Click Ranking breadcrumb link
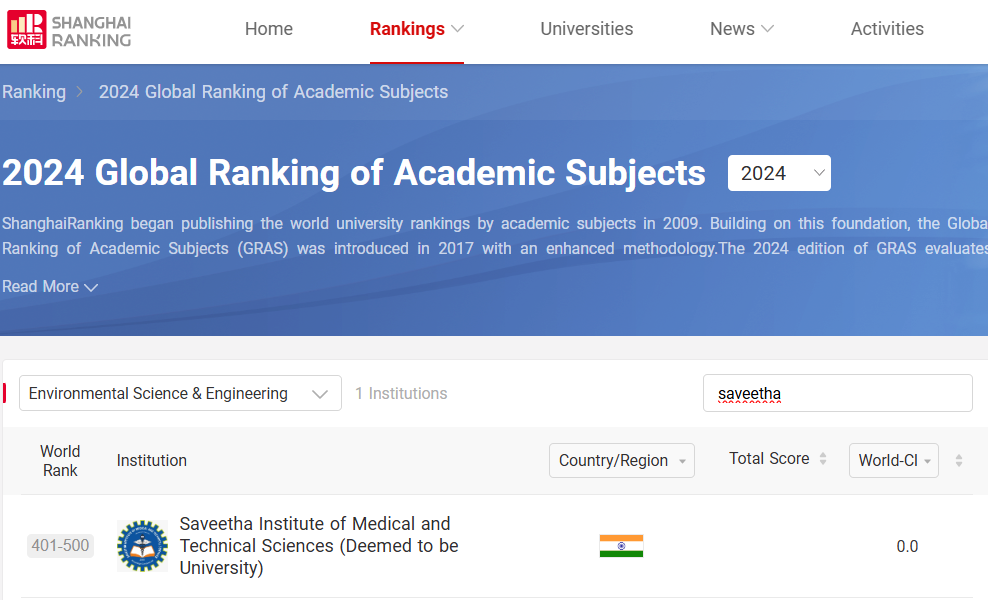The height and width of the screenshot is (600, 988). [x=34, y=92]
